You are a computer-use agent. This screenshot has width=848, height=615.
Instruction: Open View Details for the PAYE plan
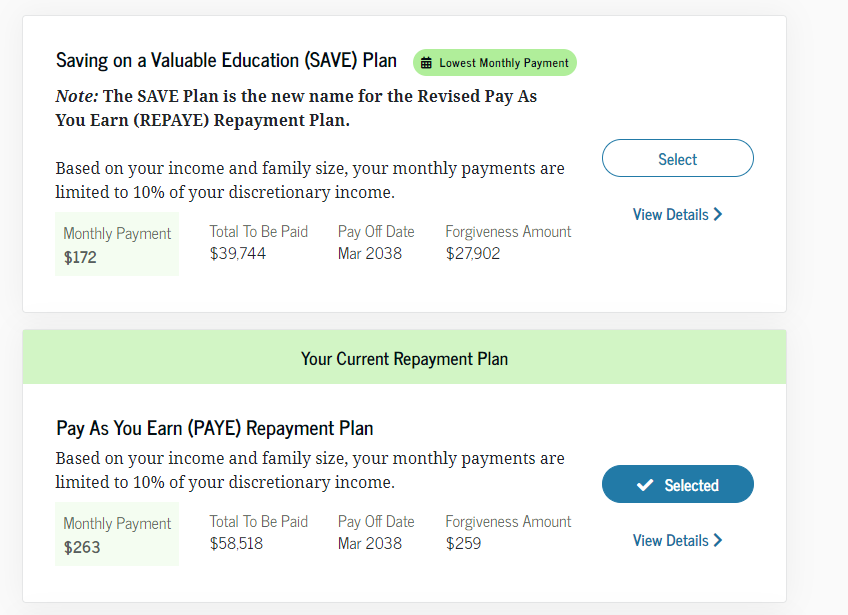pyautogui.click(x=671, y=540)
